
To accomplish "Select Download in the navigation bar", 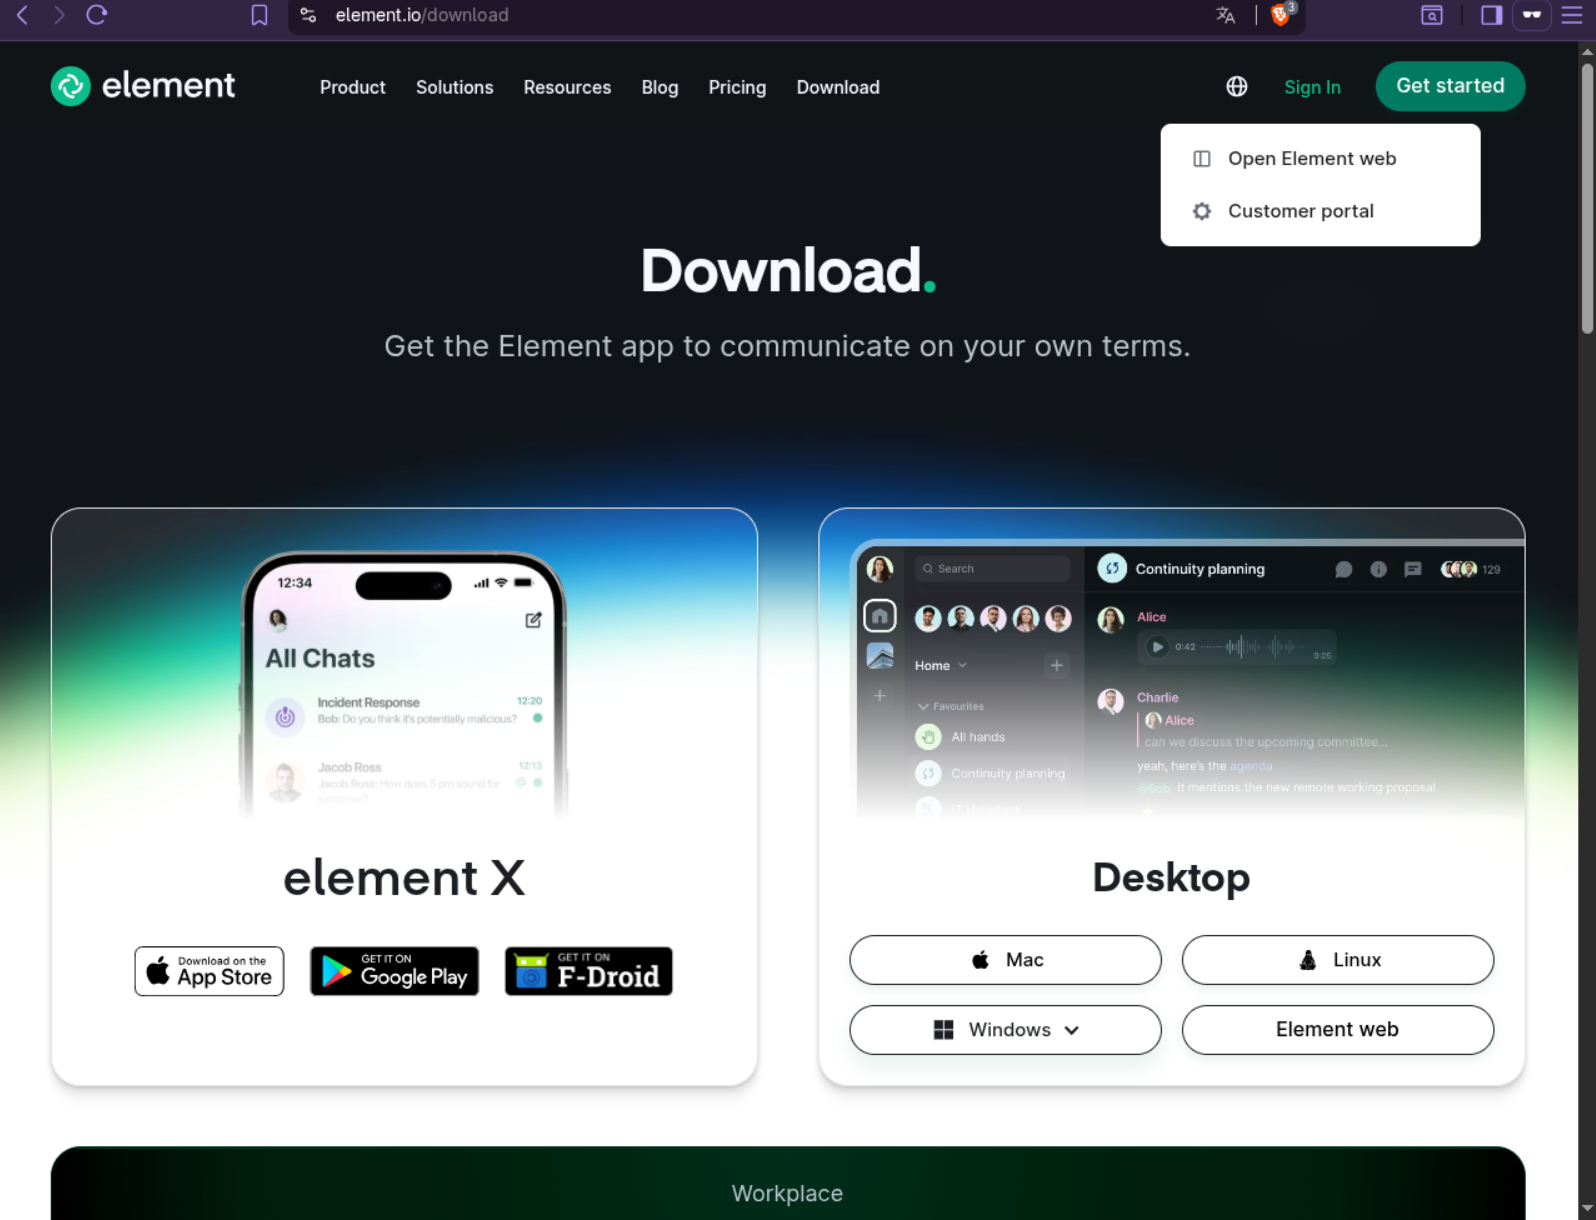I will [x=838, y=87].
